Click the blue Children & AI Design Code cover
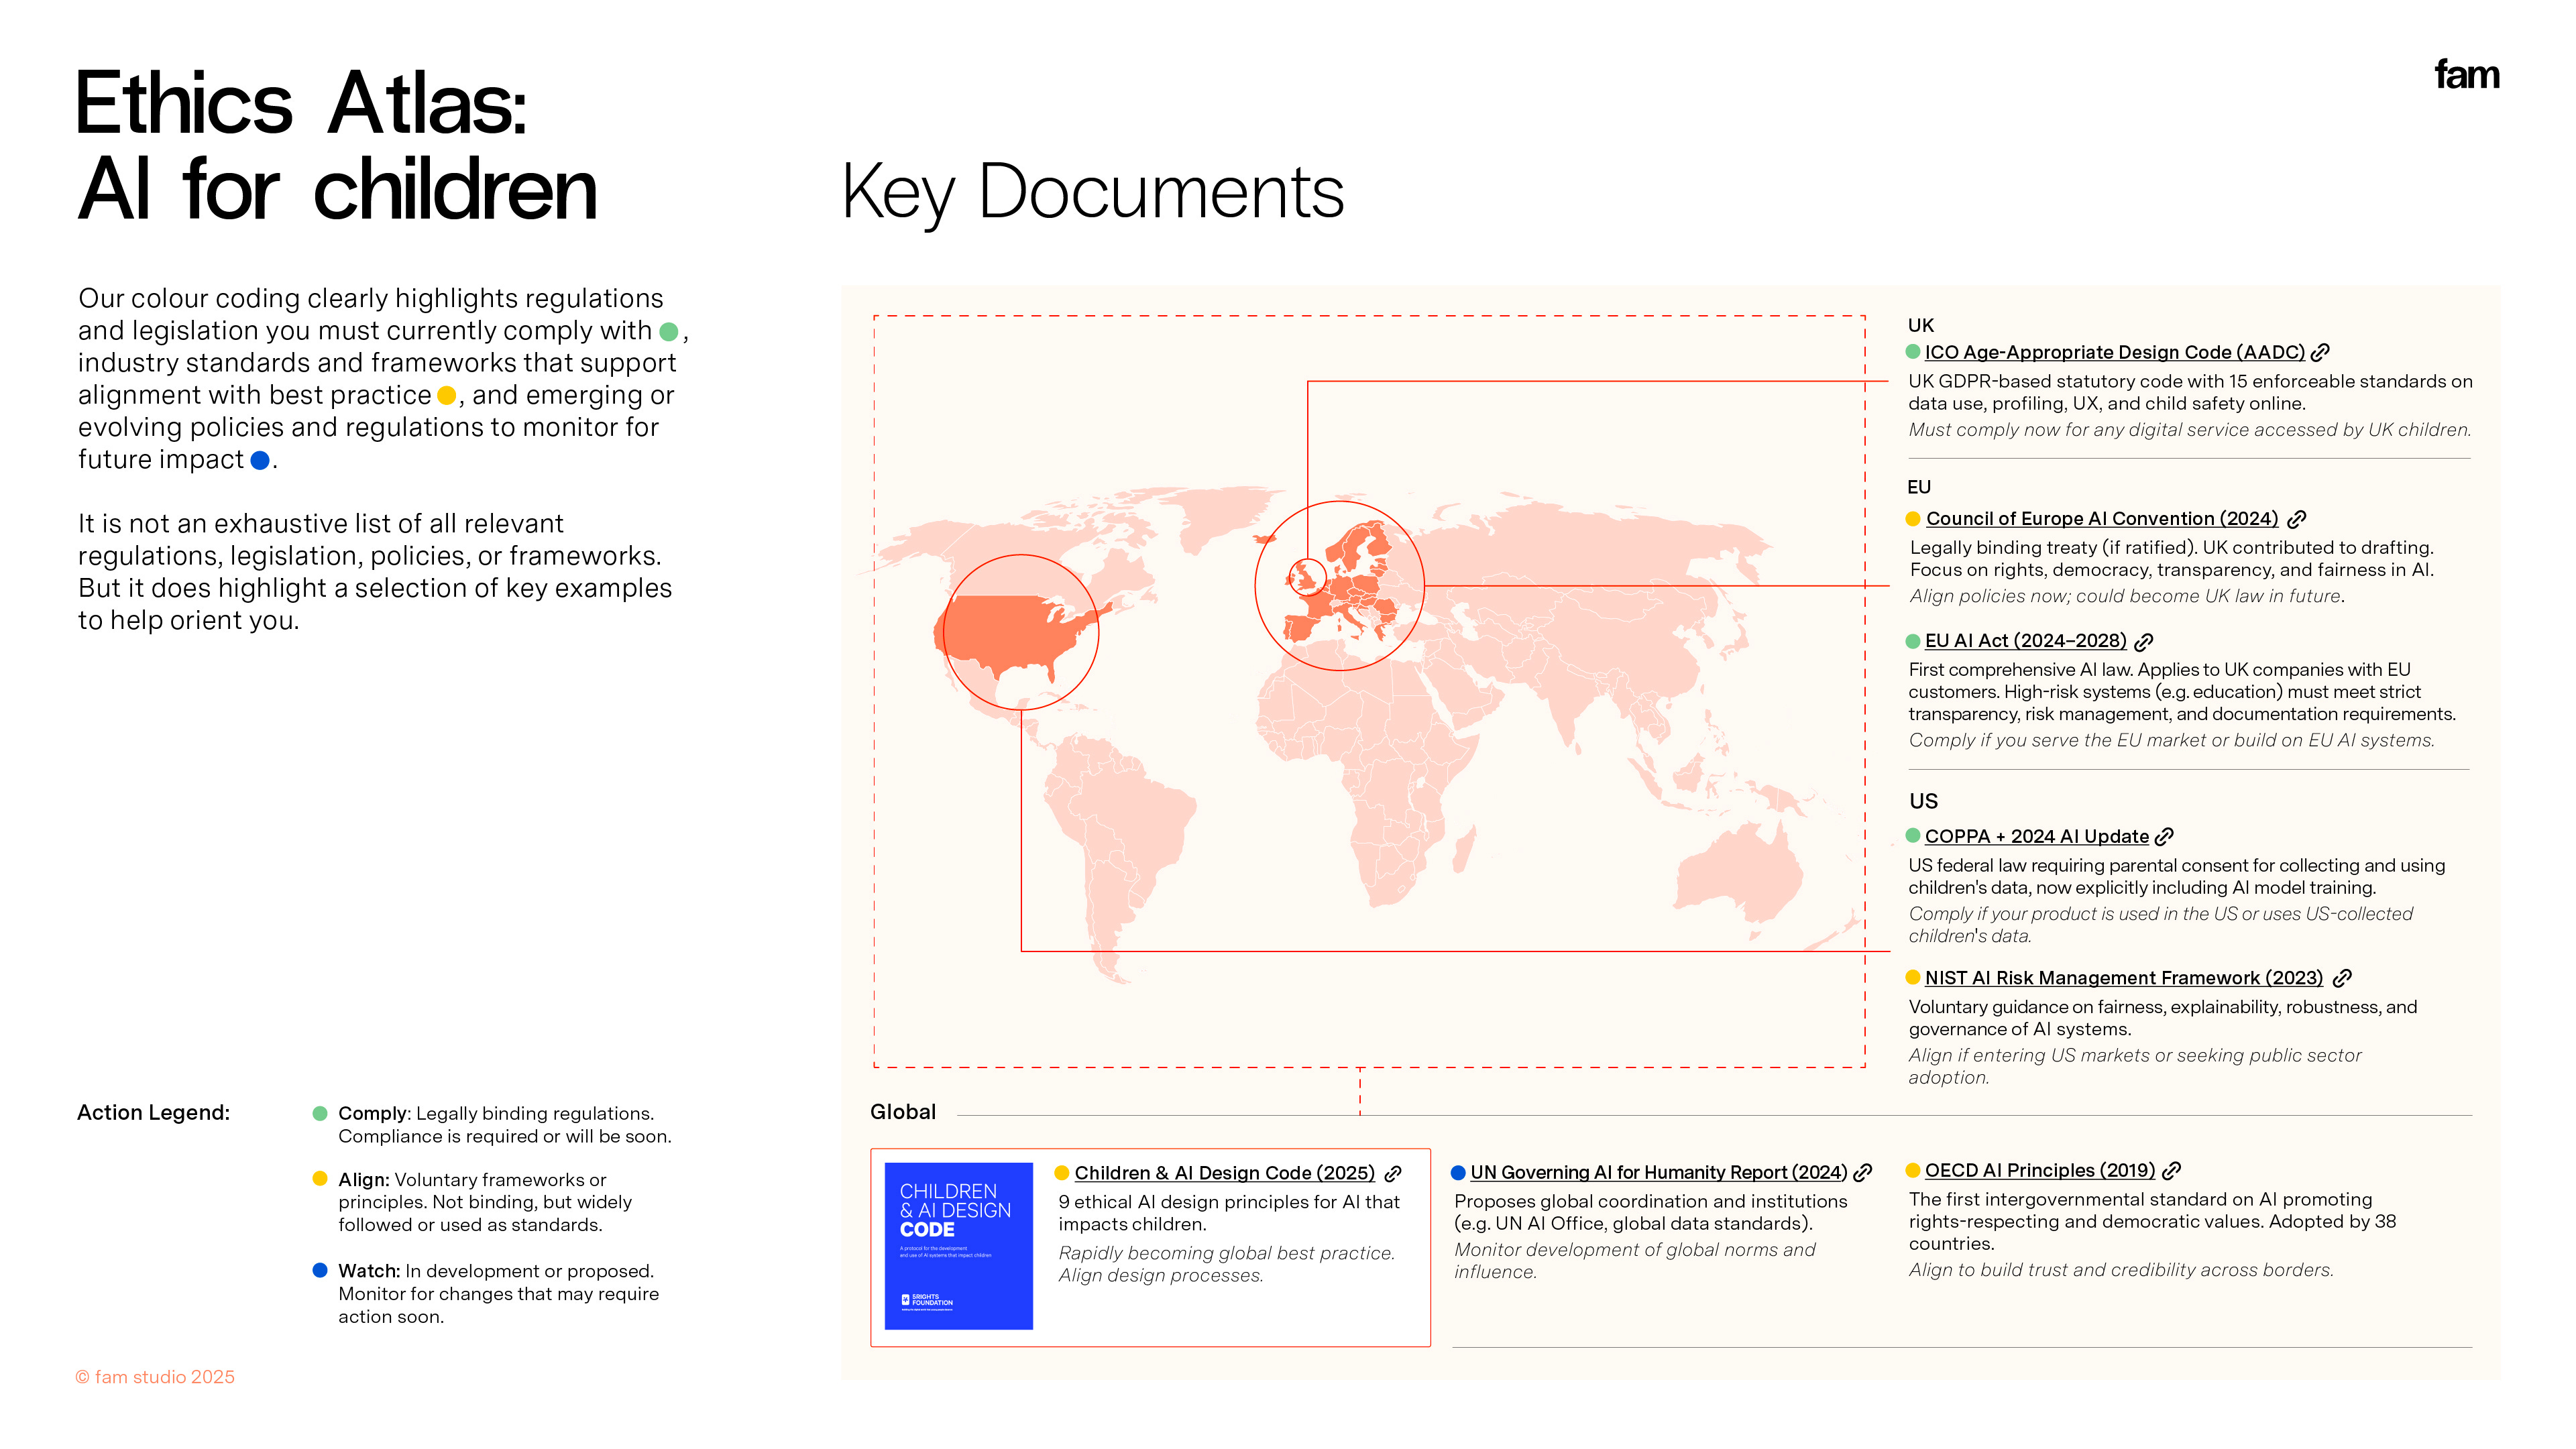The height and width of the screenshot is (1449, 2576). click(958, 1246)
